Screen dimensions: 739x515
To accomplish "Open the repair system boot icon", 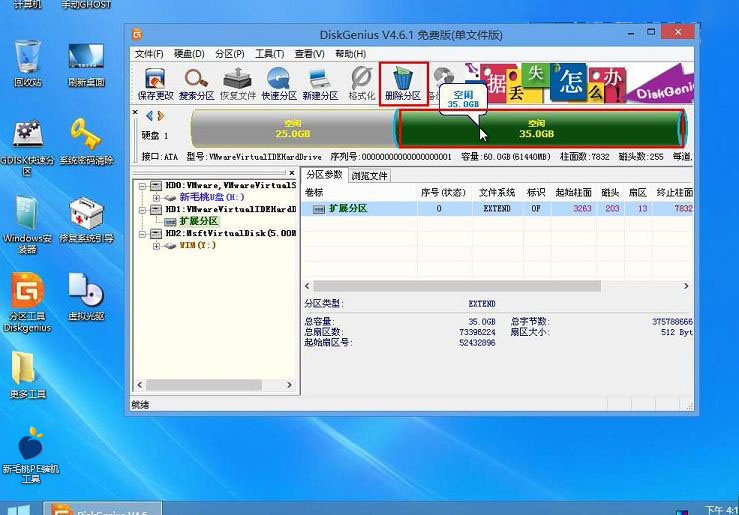I will (x=86, y=220).
